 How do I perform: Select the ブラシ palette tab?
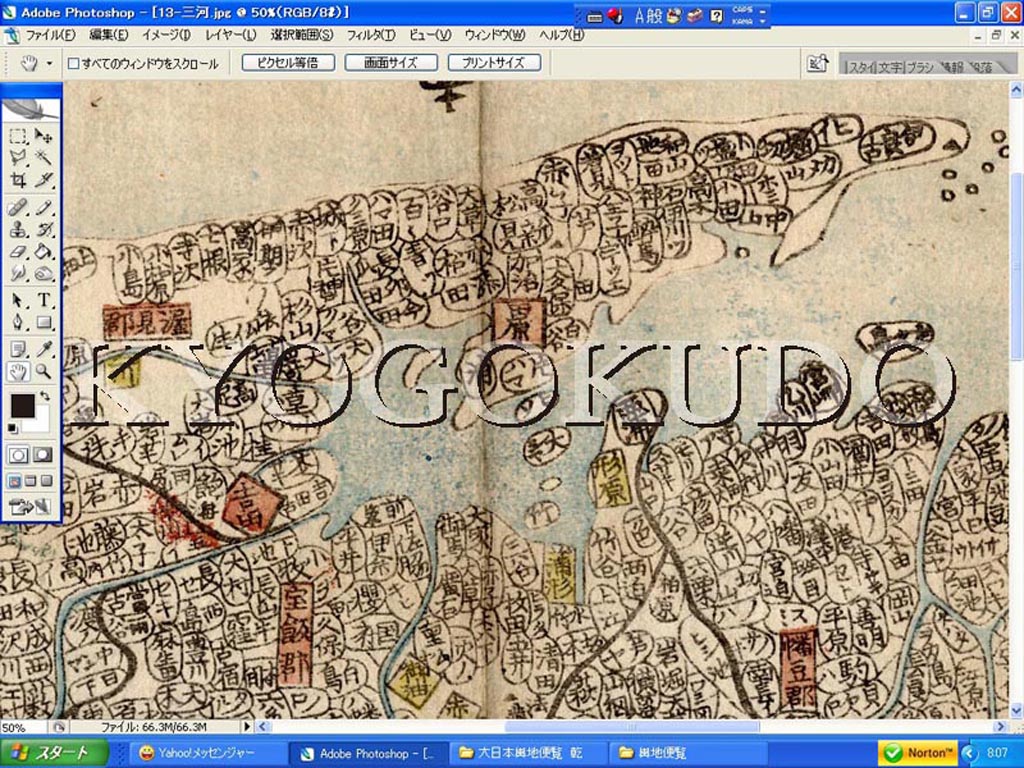920,67
